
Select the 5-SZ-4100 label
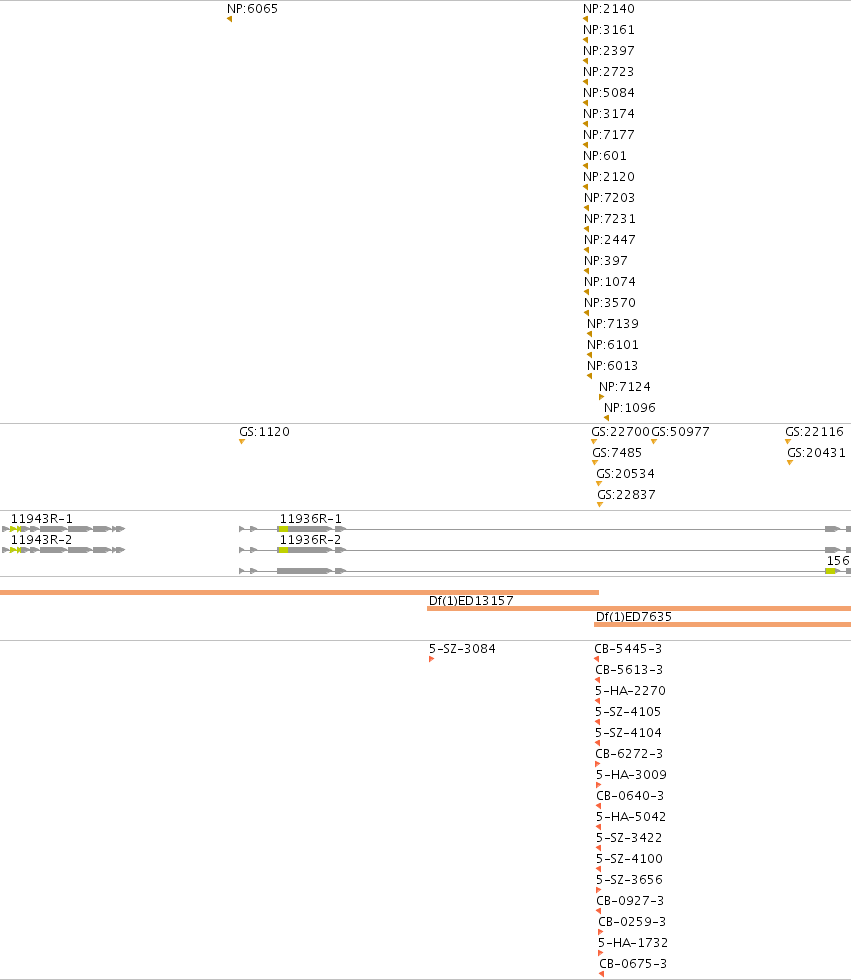pos(629,859)
